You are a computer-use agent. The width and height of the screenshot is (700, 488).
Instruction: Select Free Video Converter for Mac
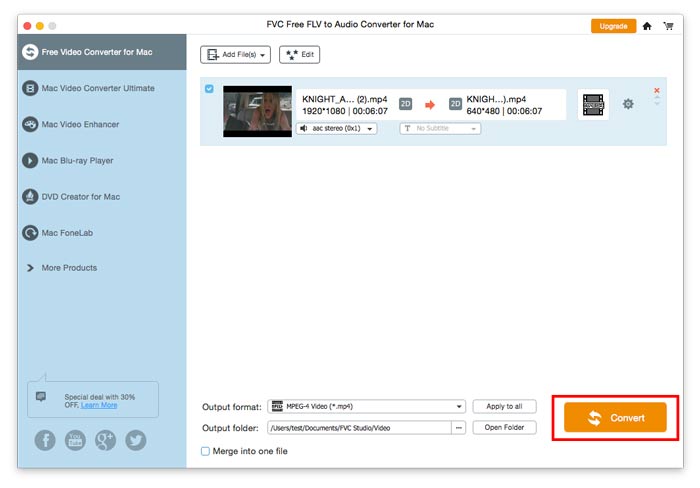102,52
